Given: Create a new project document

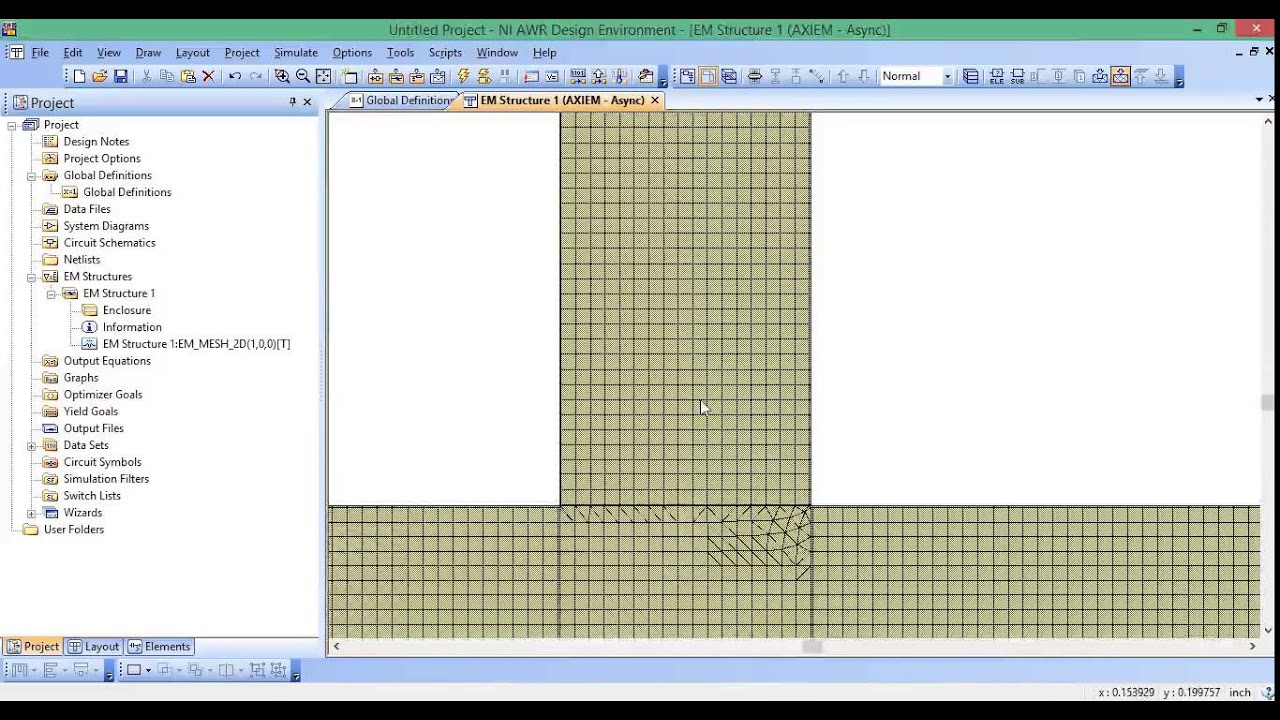Looking at the screenshot, I should coord(79,76).
